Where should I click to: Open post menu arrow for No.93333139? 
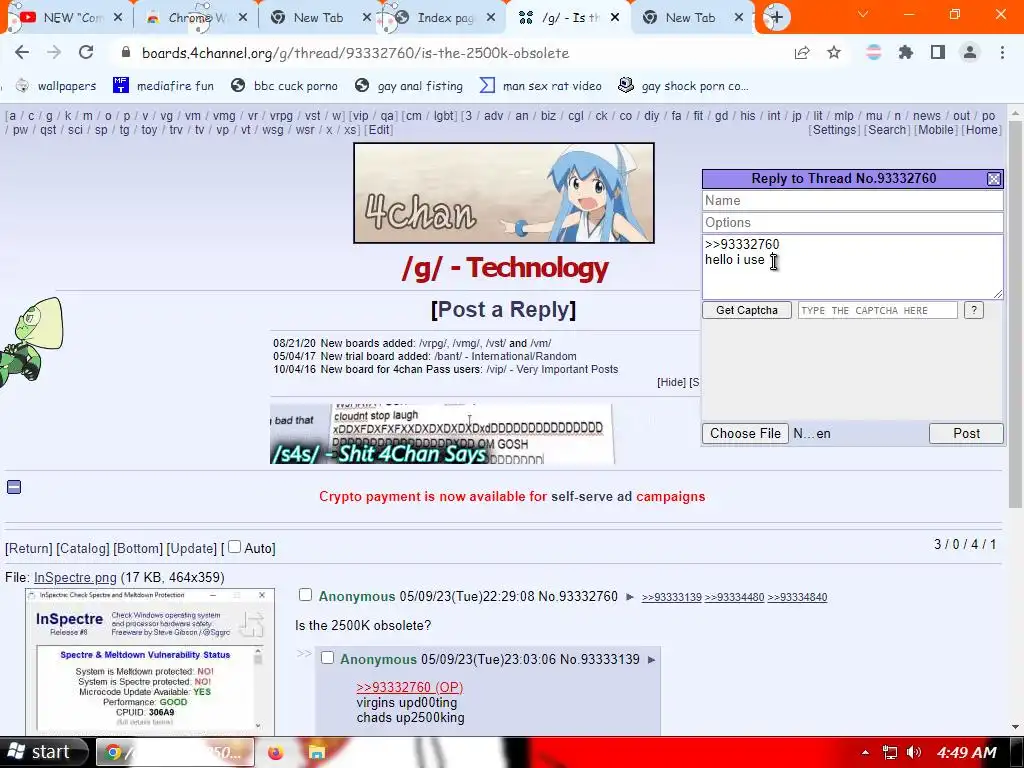pyautogui.click(x=651, y=660)
